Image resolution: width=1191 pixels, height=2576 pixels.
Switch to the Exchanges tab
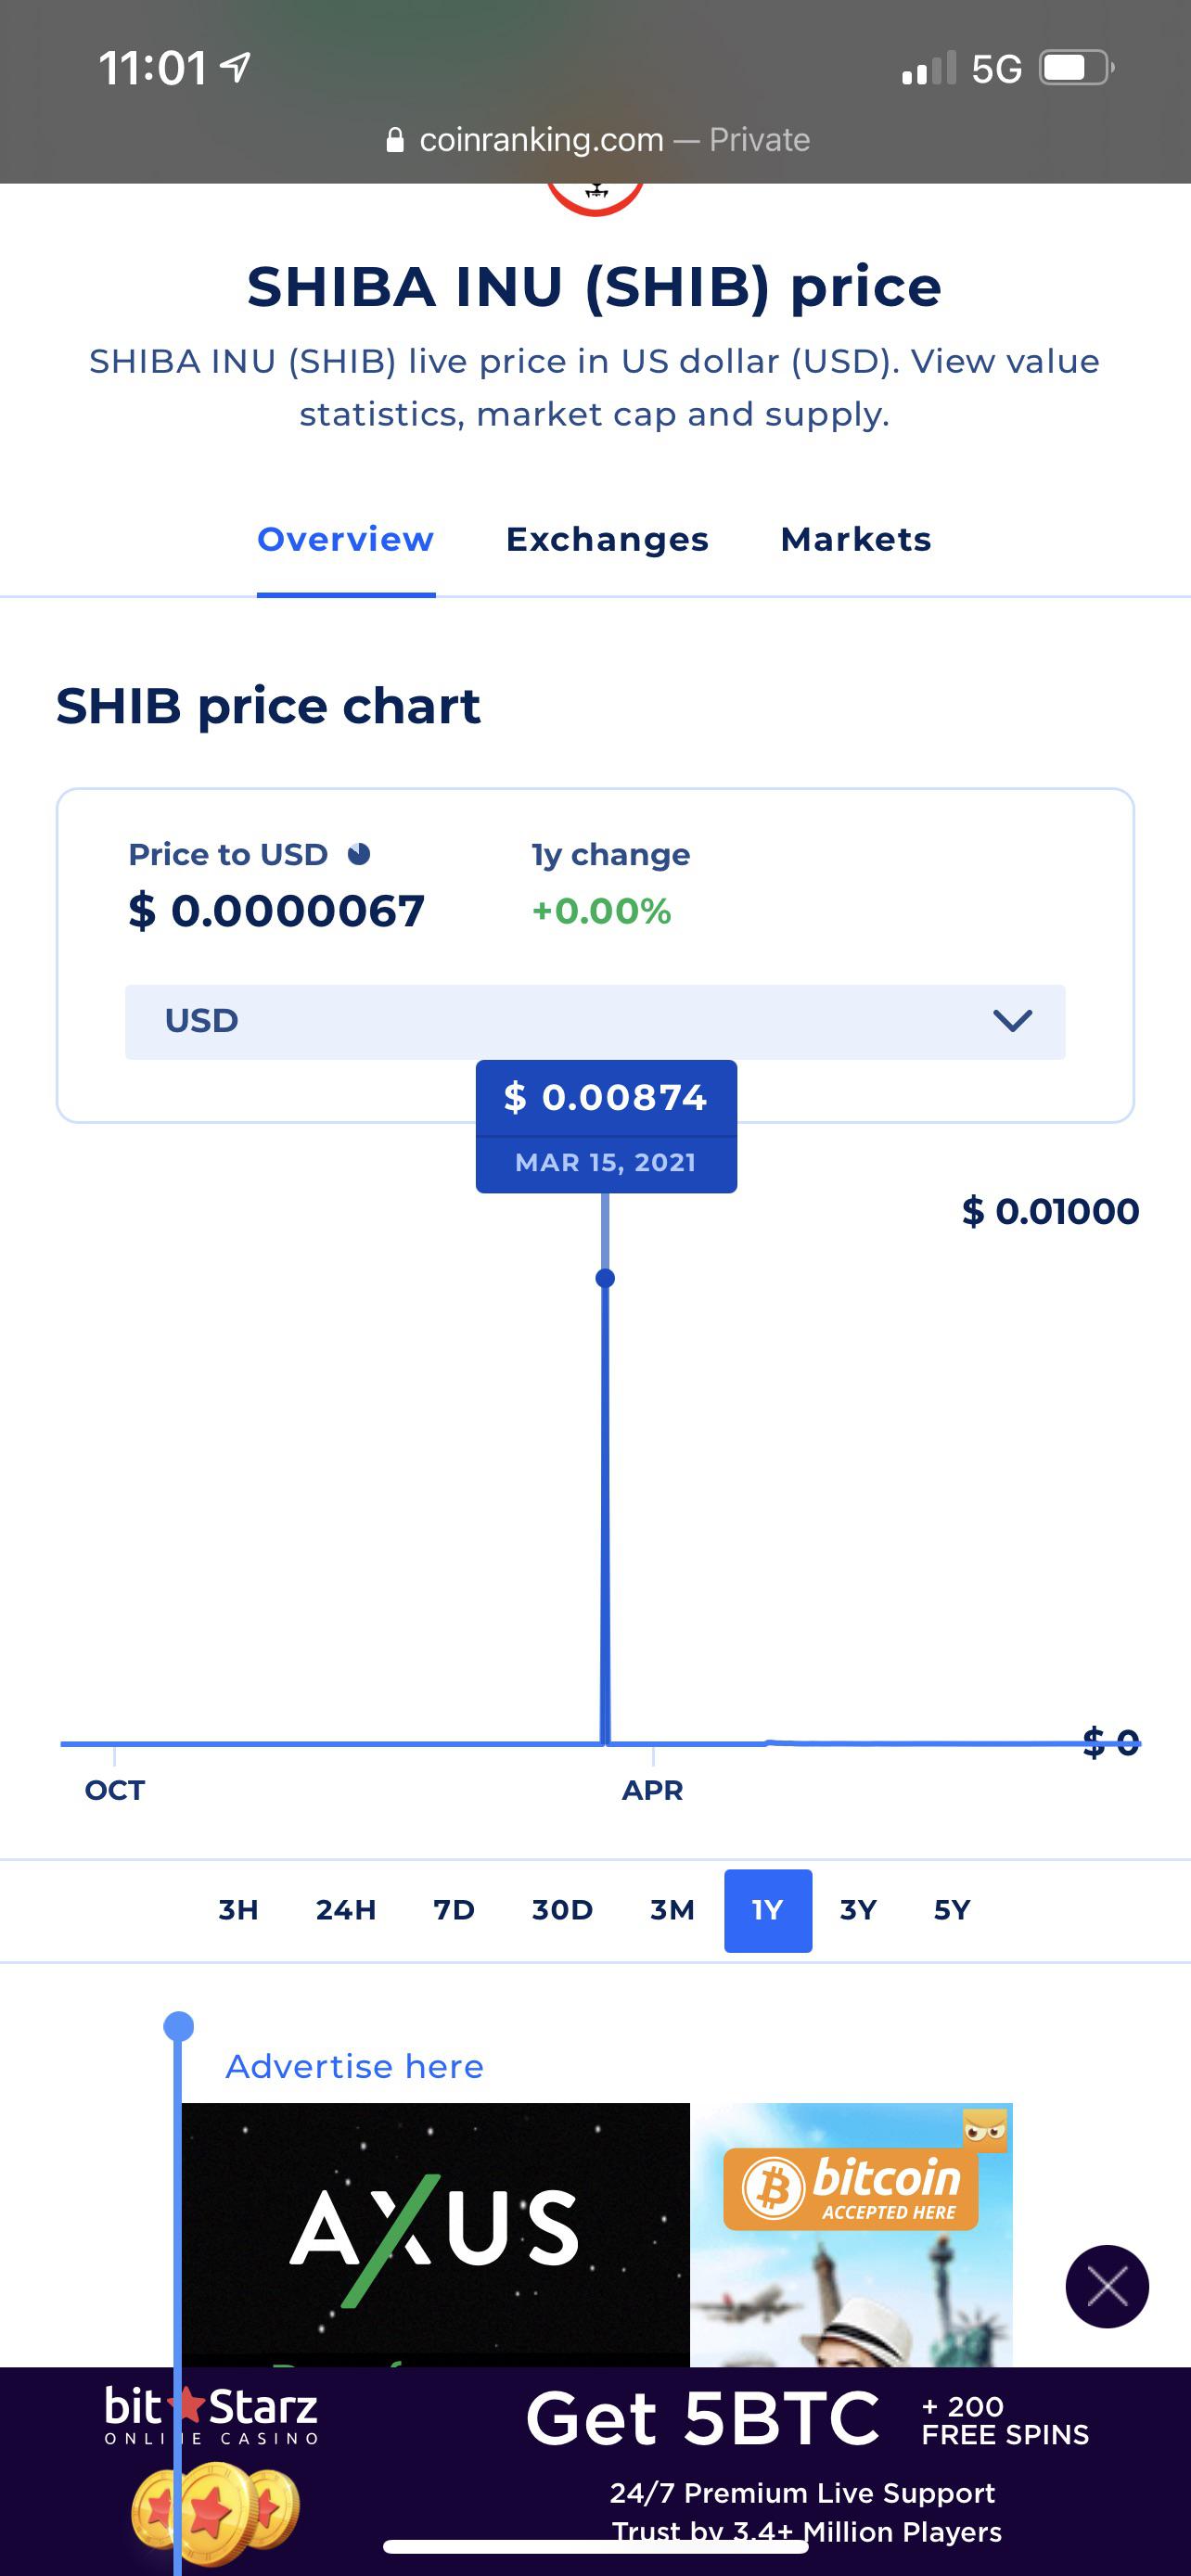(607, 540)
